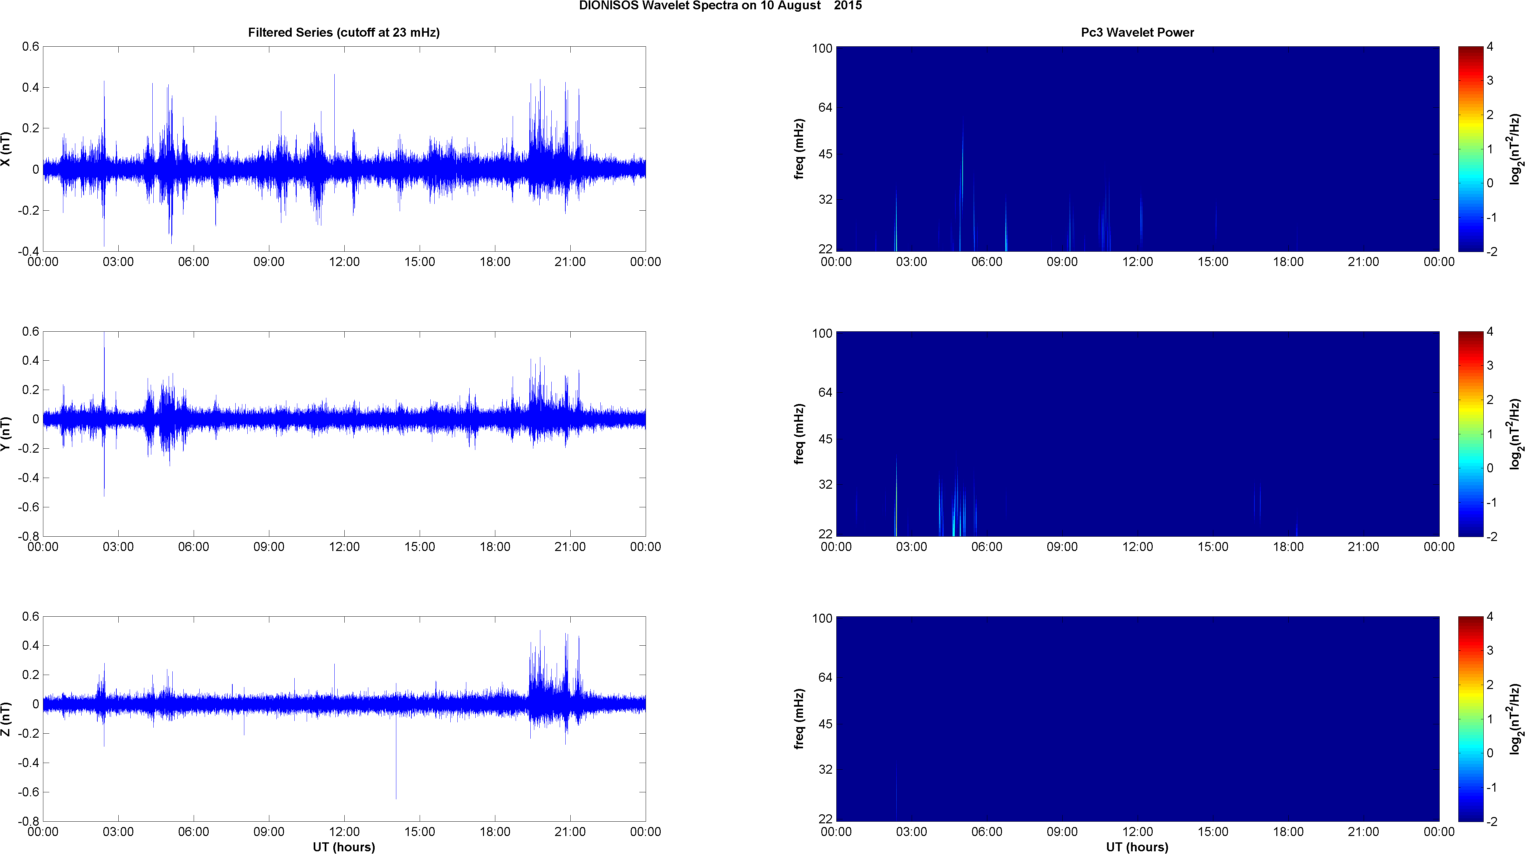Viewport: 1525px width, 854px height.
Task: Click the DIONISOS Wavelet Spectra figure title
Action: (720, 6)
